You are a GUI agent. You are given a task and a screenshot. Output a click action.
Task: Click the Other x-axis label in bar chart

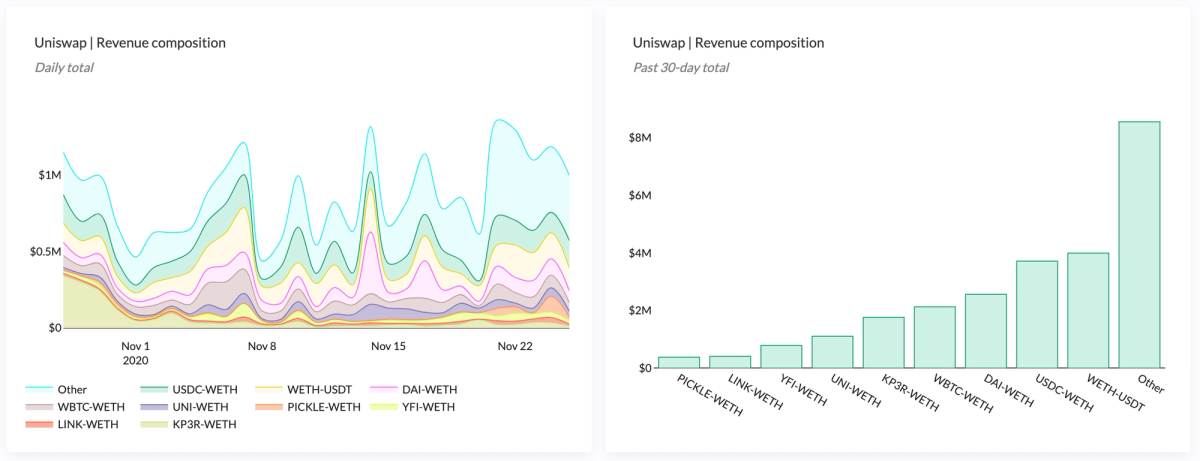tap(1149, 383)
